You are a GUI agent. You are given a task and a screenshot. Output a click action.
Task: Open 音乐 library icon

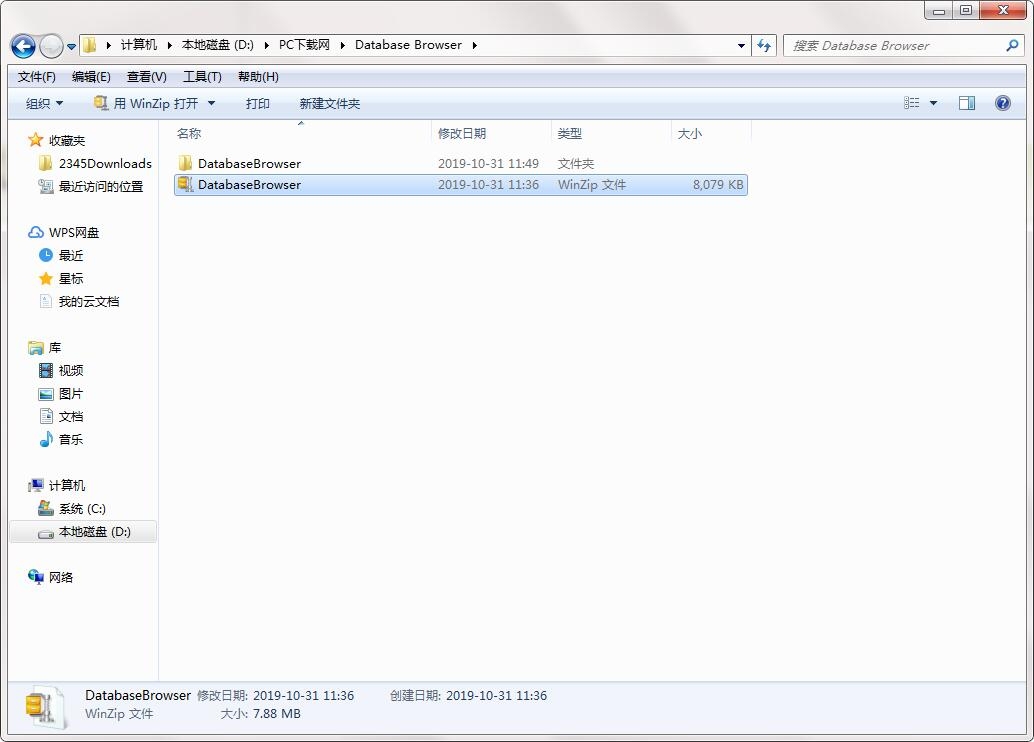click(46, 439)
